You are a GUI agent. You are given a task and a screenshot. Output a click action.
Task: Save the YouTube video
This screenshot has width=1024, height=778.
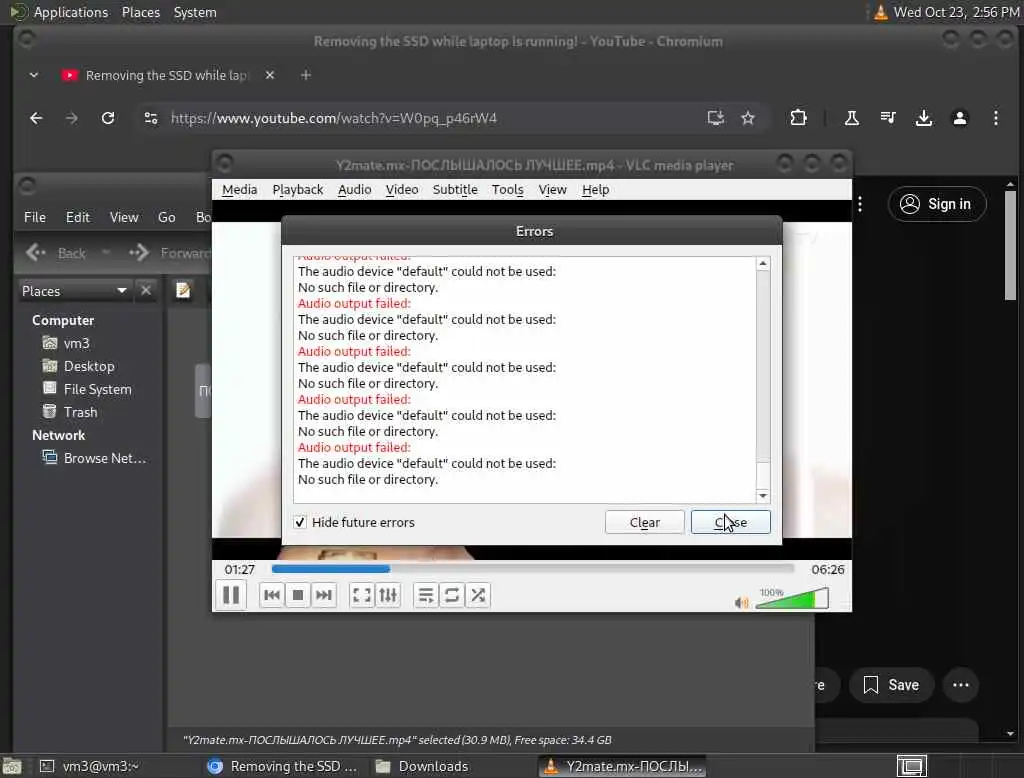[891, 685]
